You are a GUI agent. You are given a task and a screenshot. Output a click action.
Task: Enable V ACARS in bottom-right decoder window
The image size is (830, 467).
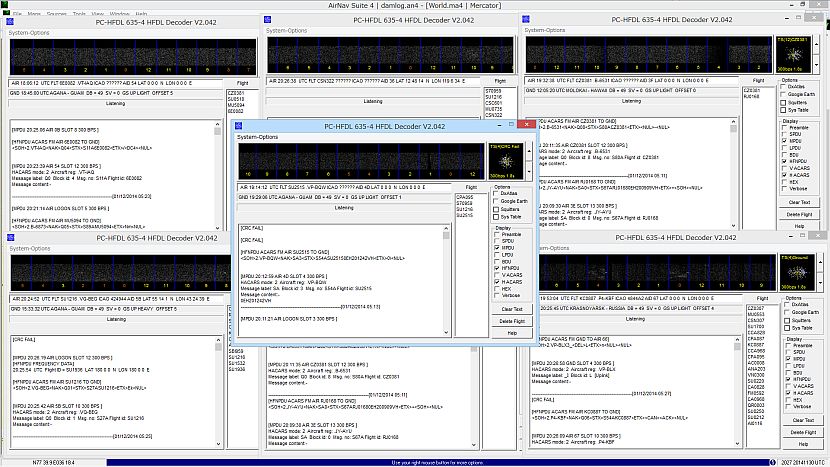(788, 386)
